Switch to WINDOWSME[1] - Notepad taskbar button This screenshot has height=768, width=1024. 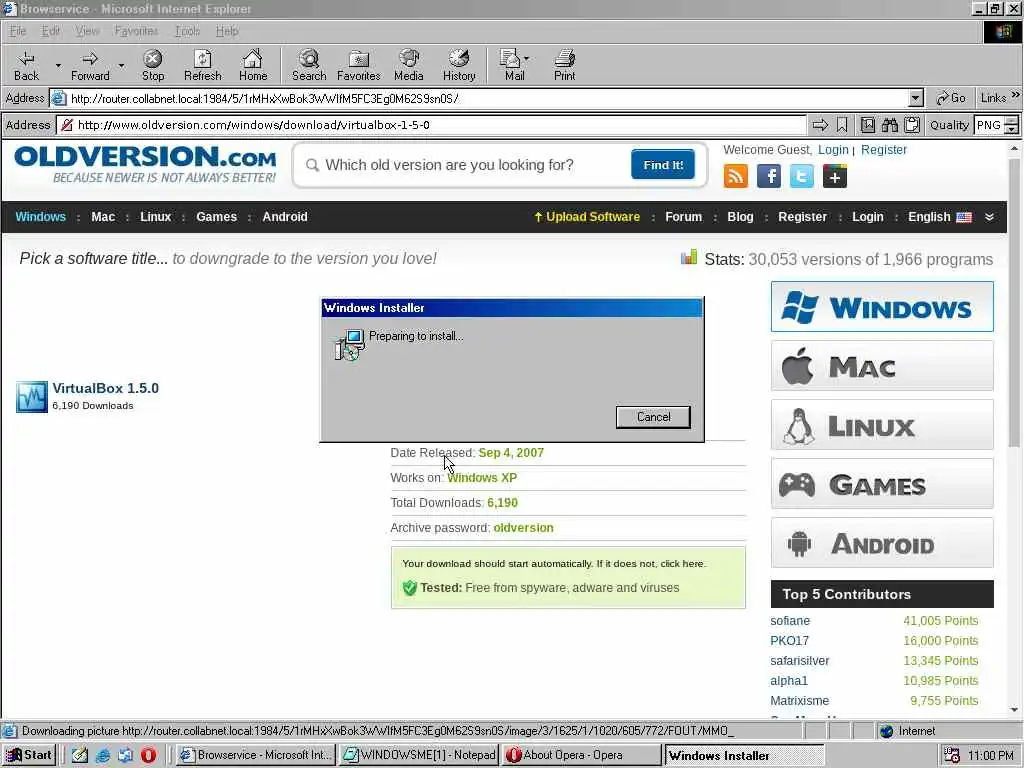[420, 755]
